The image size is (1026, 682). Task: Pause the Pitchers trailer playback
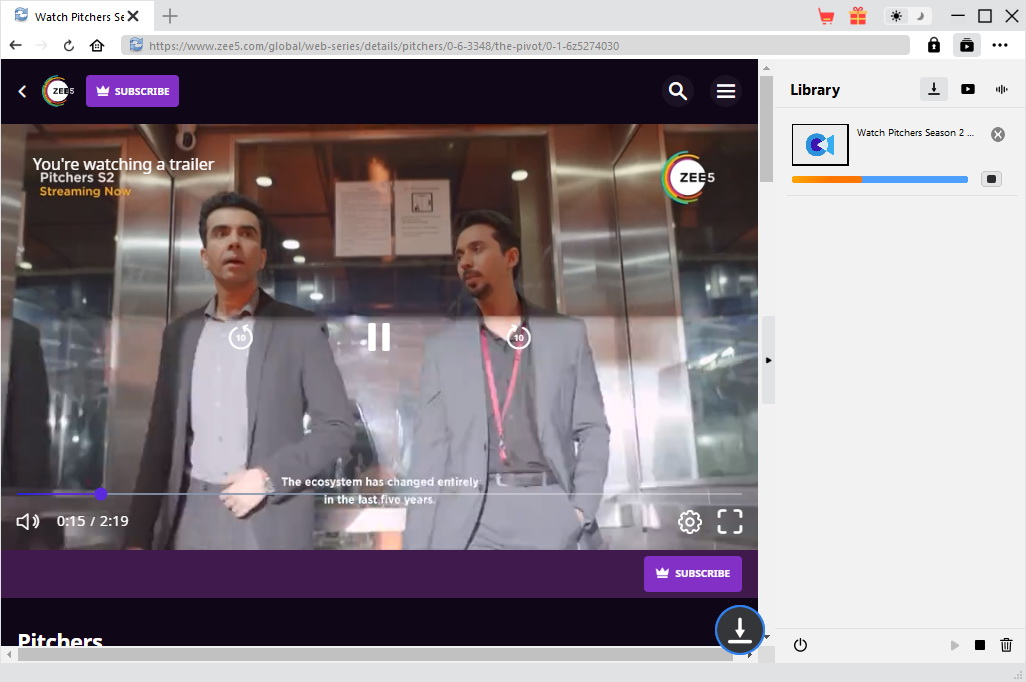[x=378, y=337]
